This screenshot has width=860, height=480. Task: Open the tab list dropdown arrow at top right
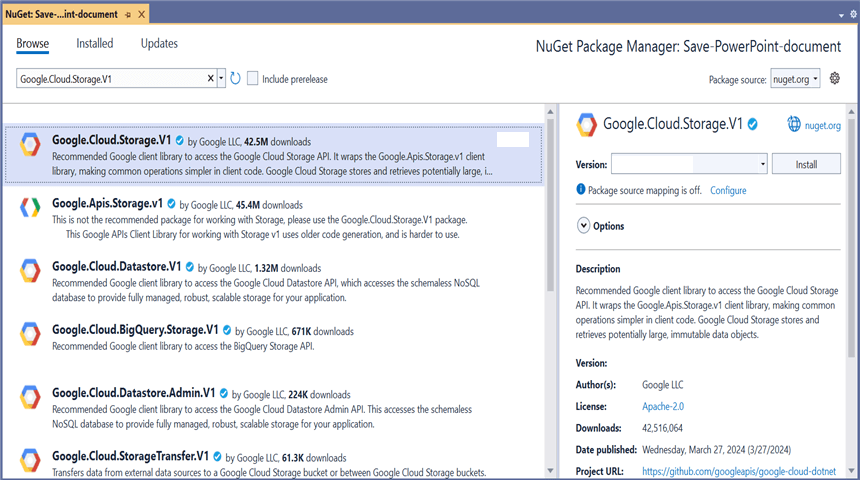(841, 15)
